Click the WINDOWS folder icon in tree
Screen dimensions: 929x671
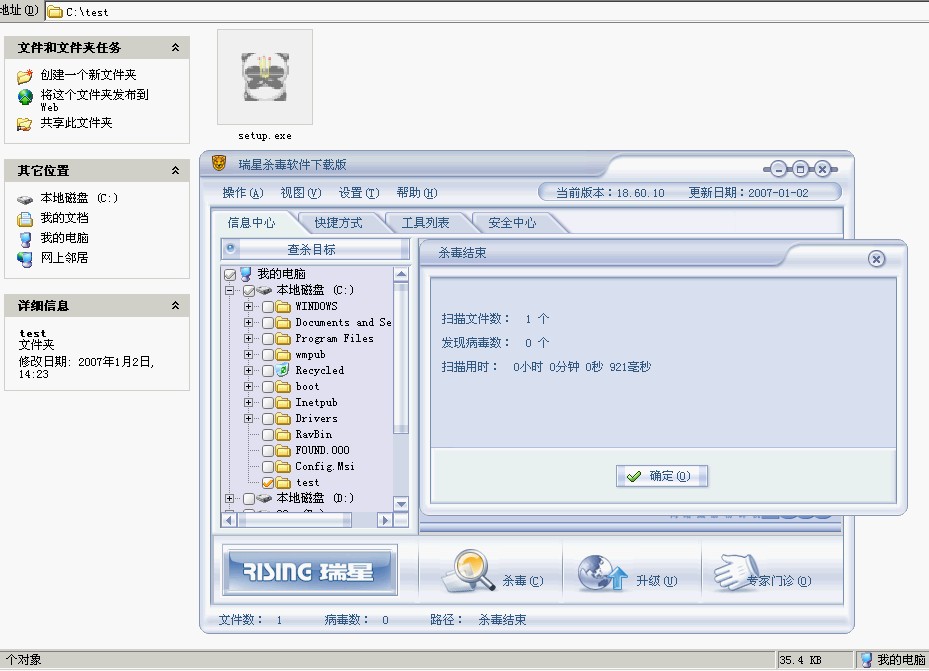(283, 307)
